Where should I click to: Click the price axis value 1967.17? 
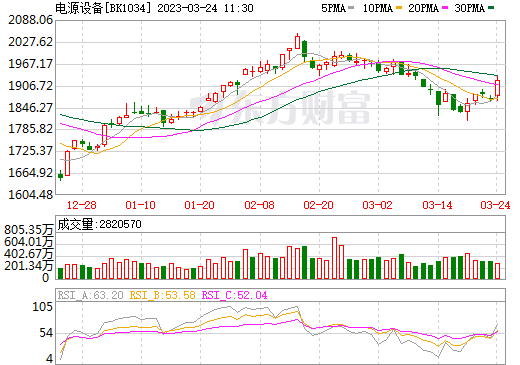coord(30,64)
